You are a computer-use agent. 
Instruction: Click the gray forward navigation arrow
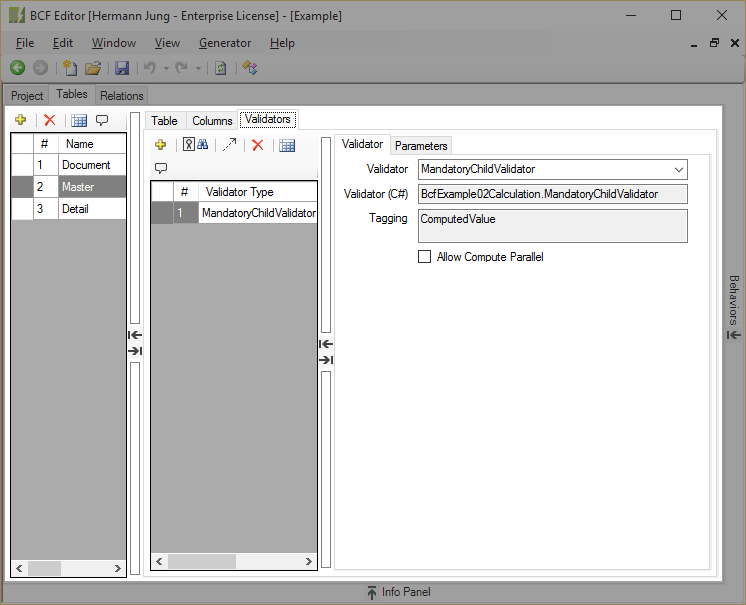point(40,68)
